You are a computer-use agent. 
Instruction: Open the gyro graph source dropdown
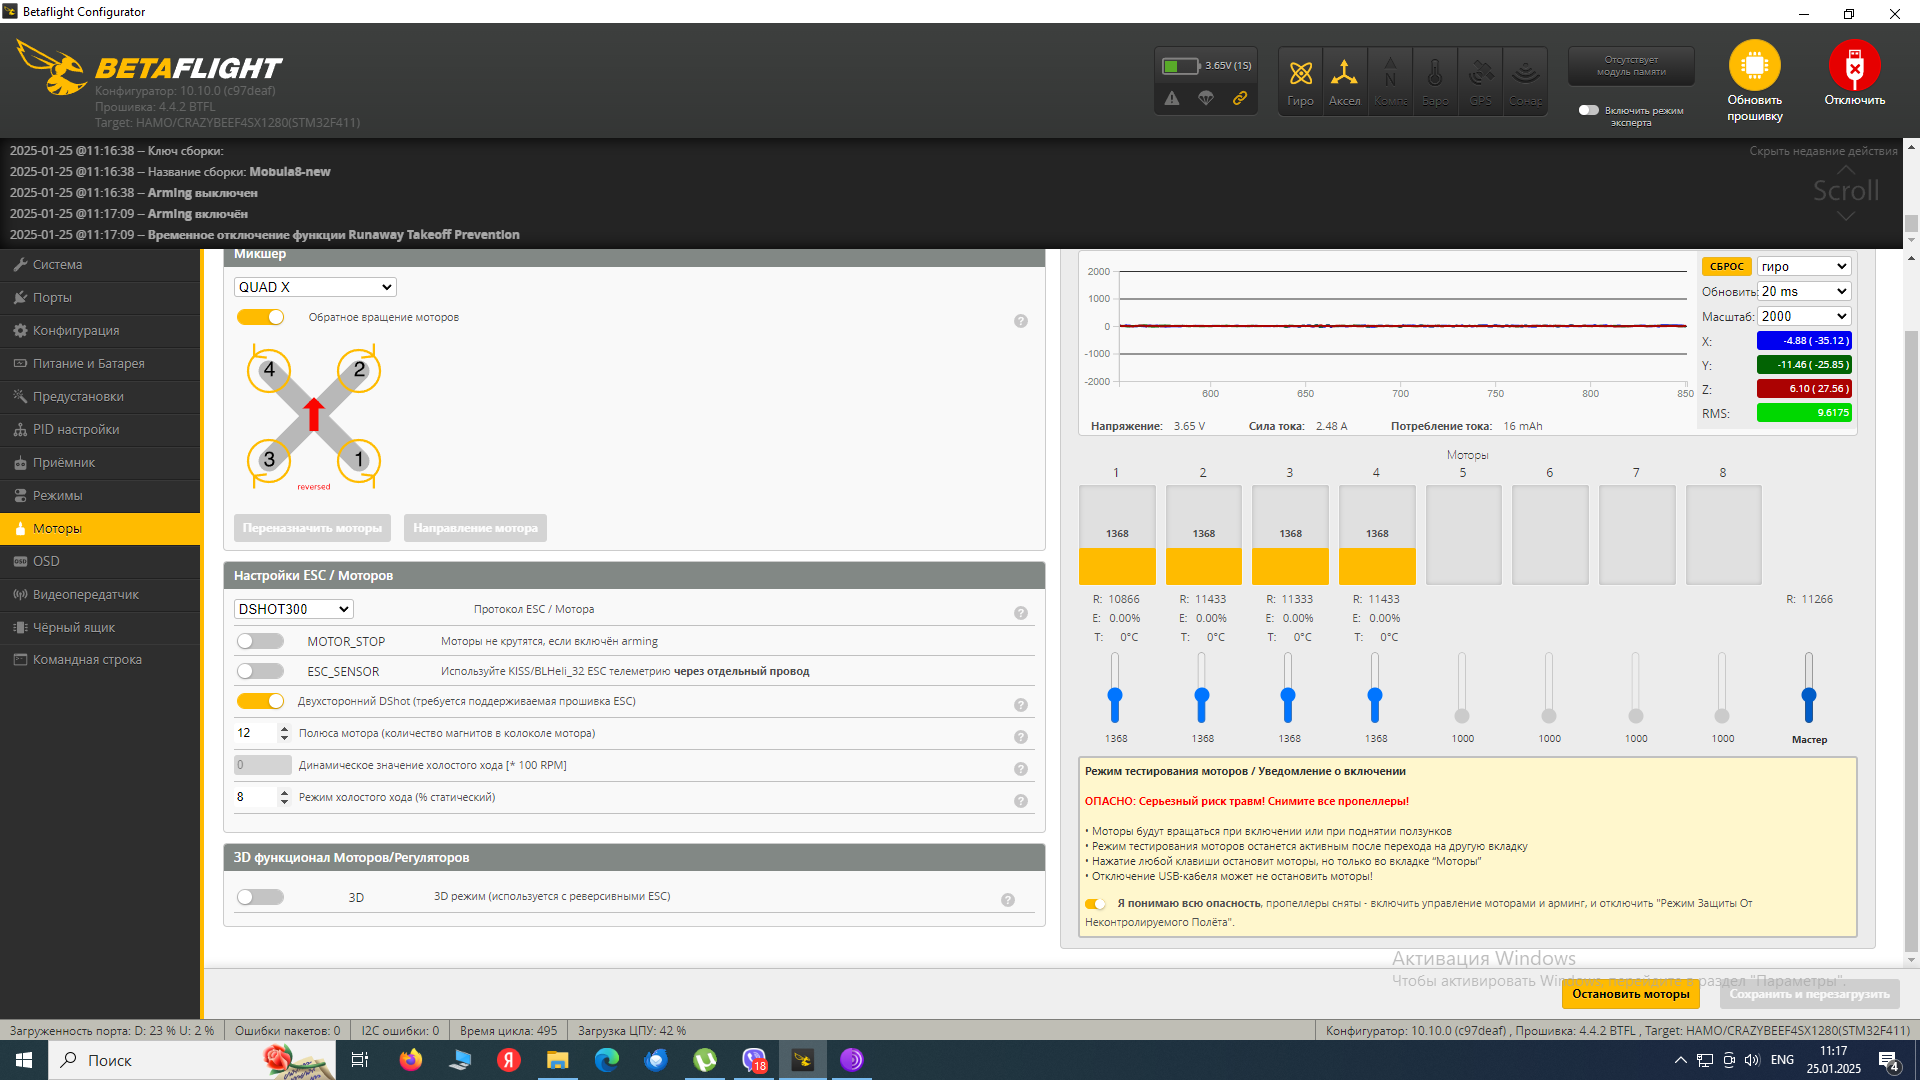pos(1804,266)
